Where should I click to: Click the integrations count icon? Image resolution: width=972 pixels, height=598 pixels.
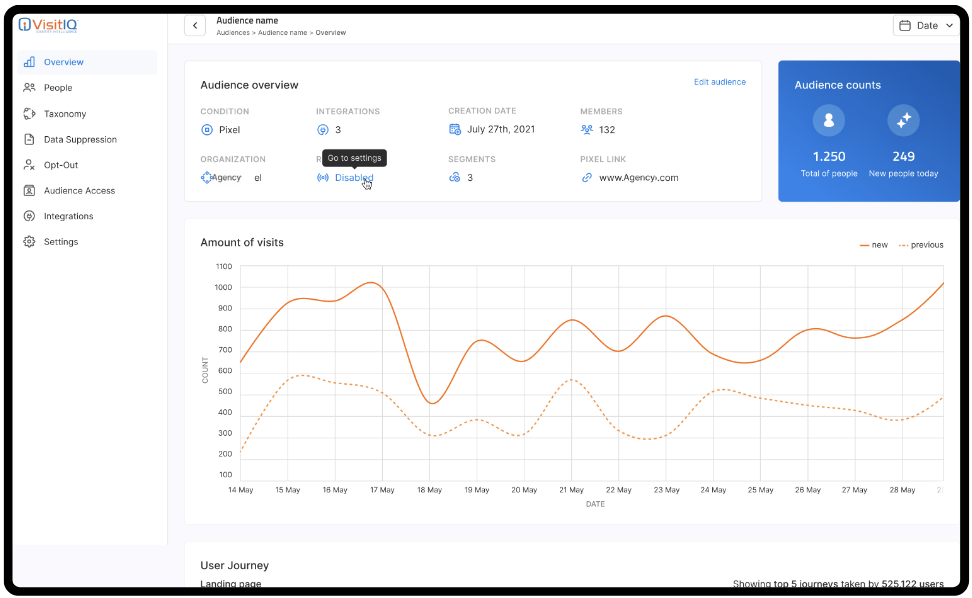(x=322, y=130)
